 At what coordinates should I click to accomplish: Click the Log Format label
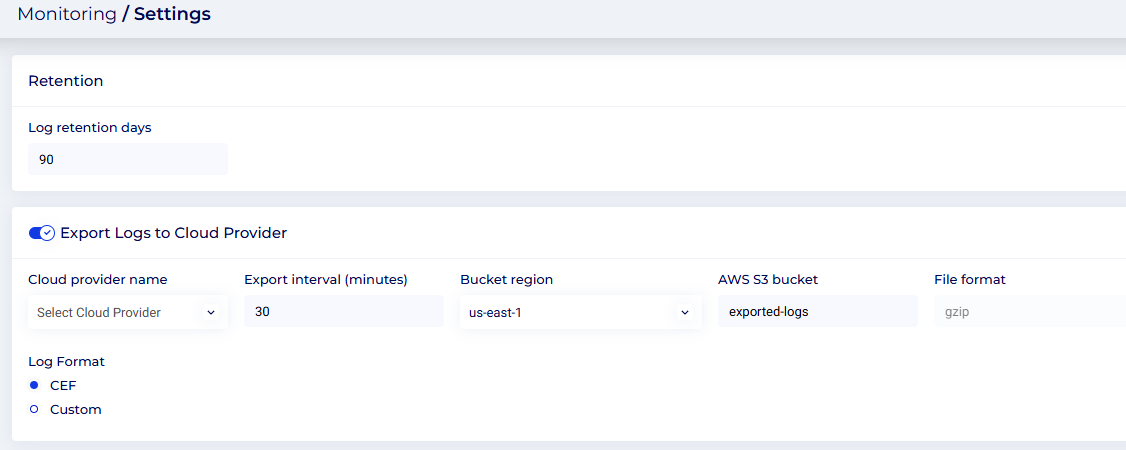(66, 361)
